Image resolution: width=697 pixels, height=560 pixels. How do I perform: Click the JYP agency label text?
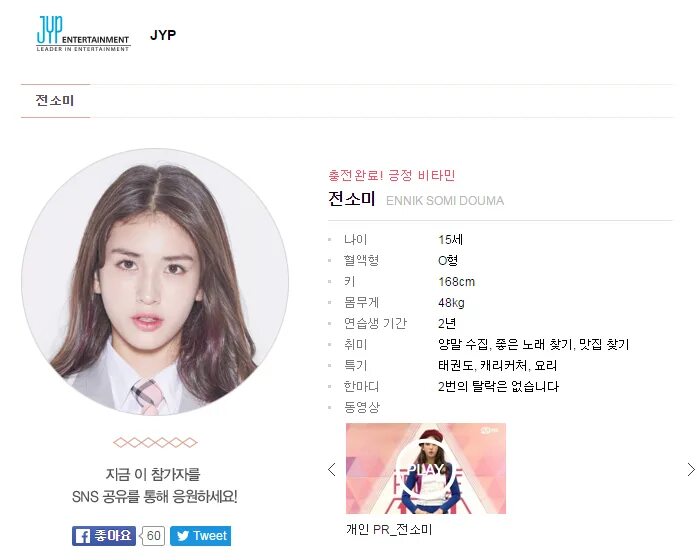(x=163, y=35)
